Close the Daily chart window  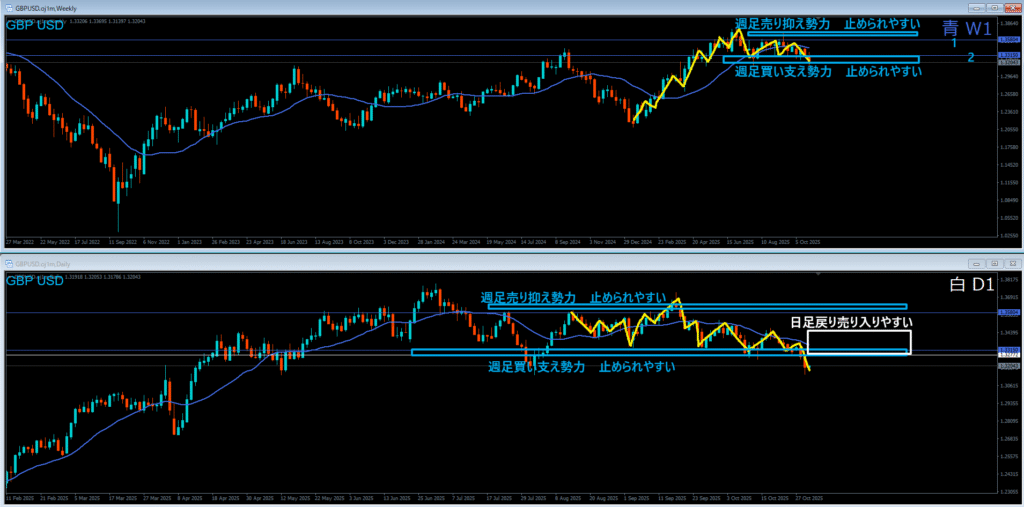(1011, 262)
